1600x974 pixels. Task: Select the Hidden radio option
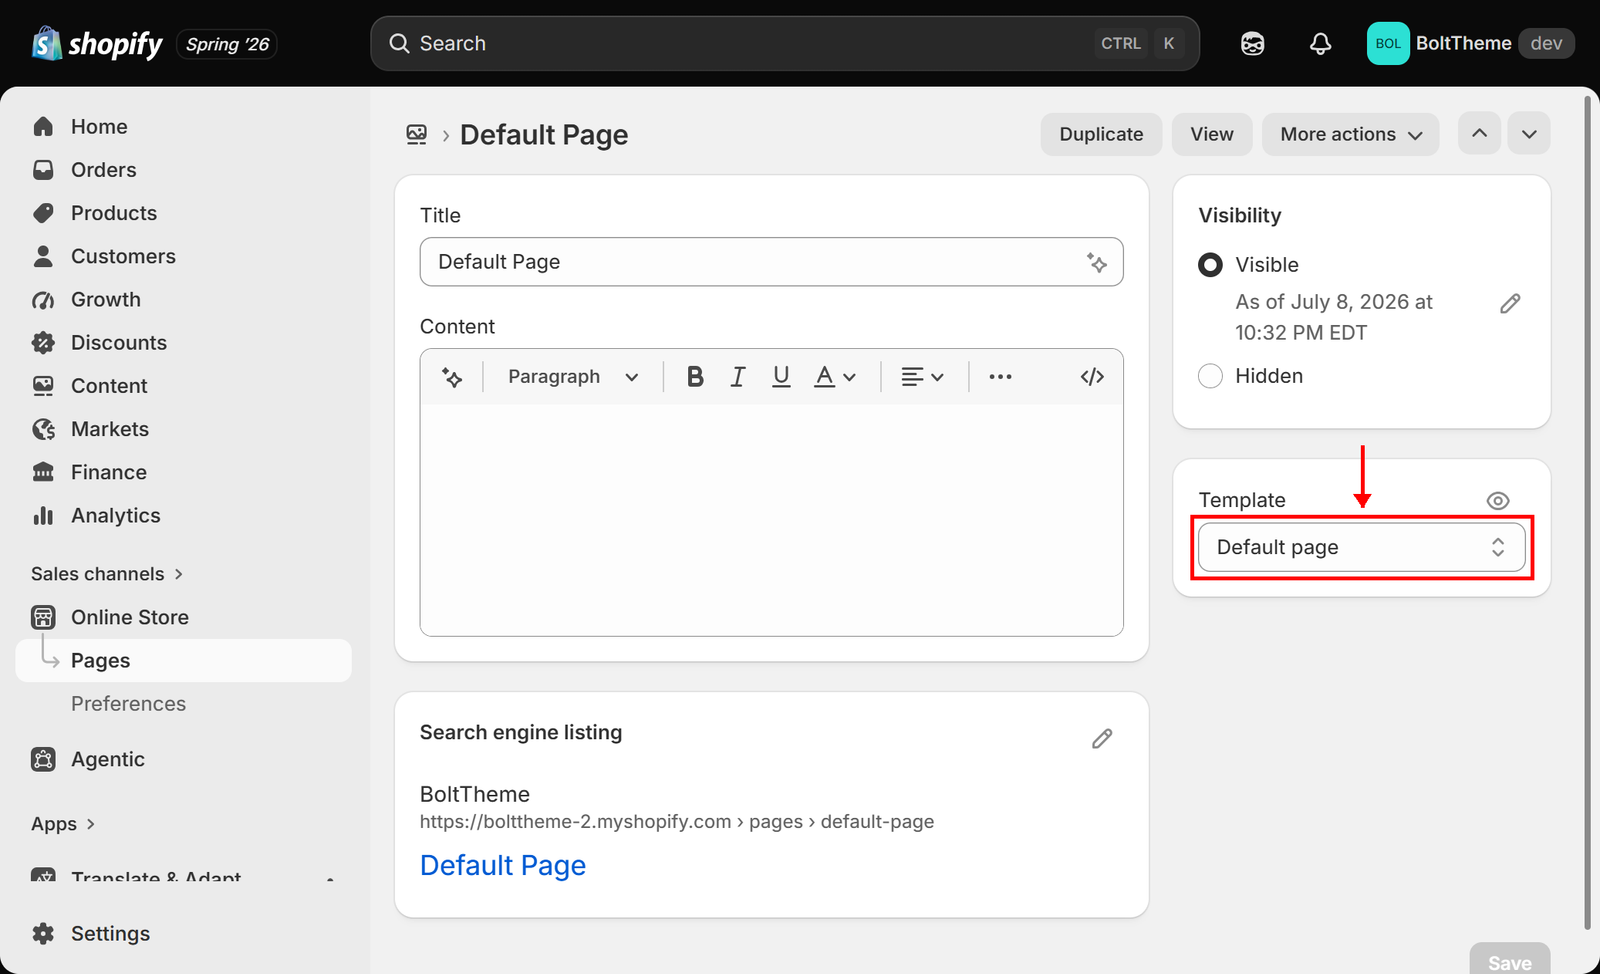click(x=1210, y=376)
